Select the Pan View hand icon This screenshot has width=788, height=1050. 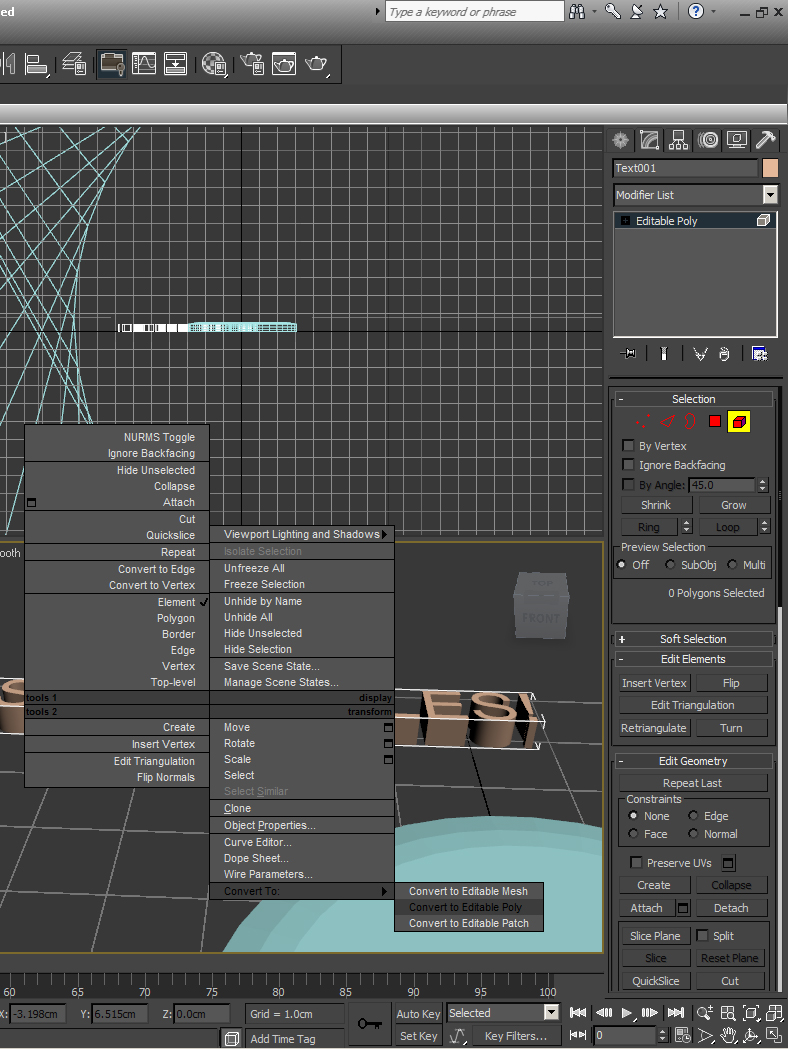point(728,1036)
